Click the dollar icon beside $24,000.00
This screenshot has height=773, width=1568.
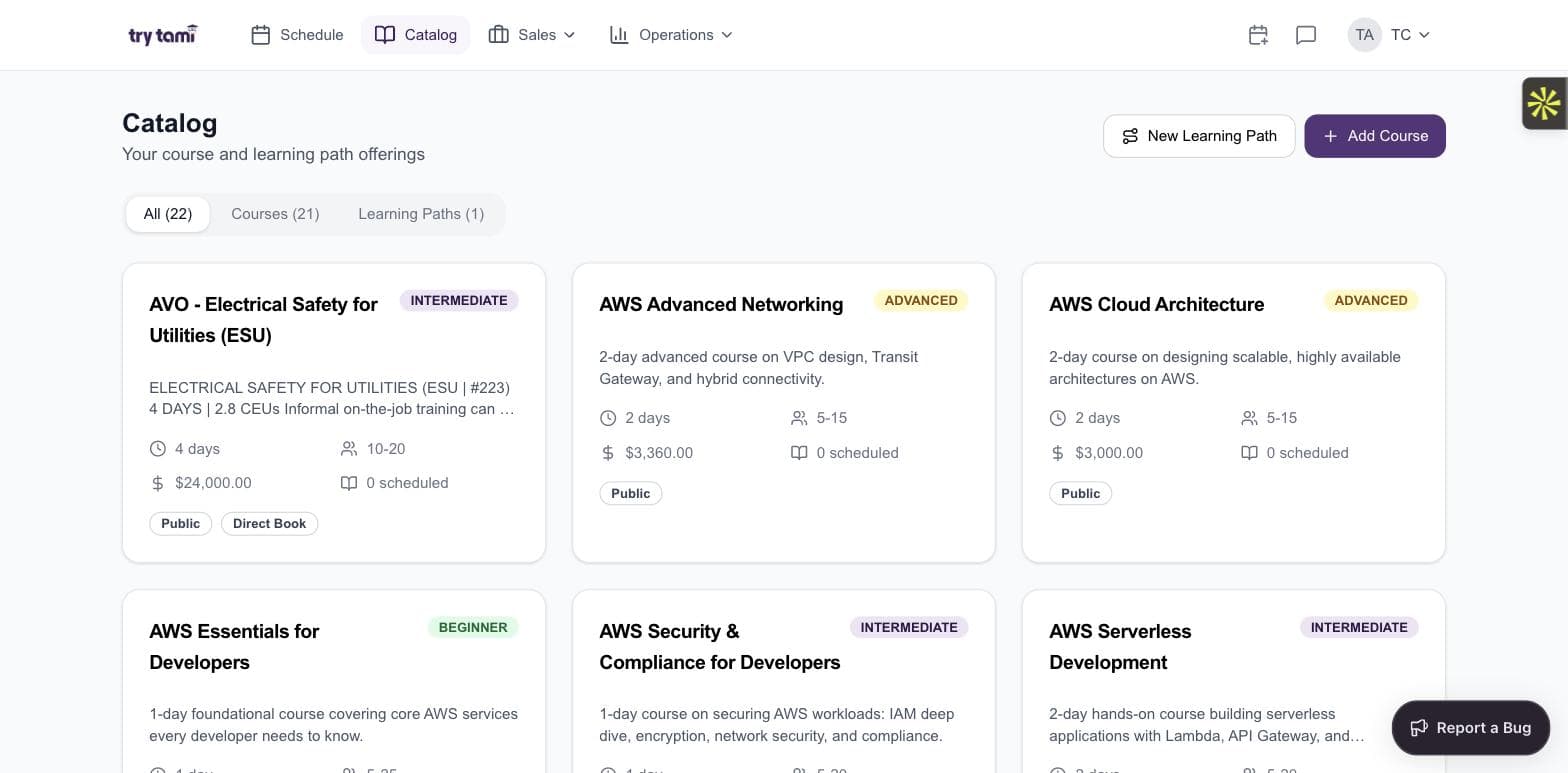tap(157, 483)
